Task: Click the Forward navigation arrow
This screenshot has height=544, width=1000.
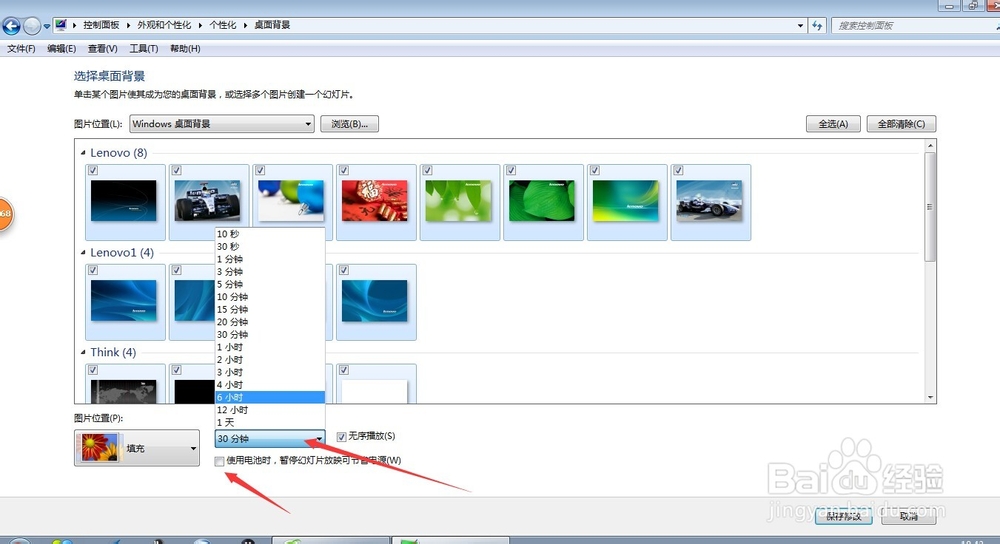Action: (x=31, y=26)
